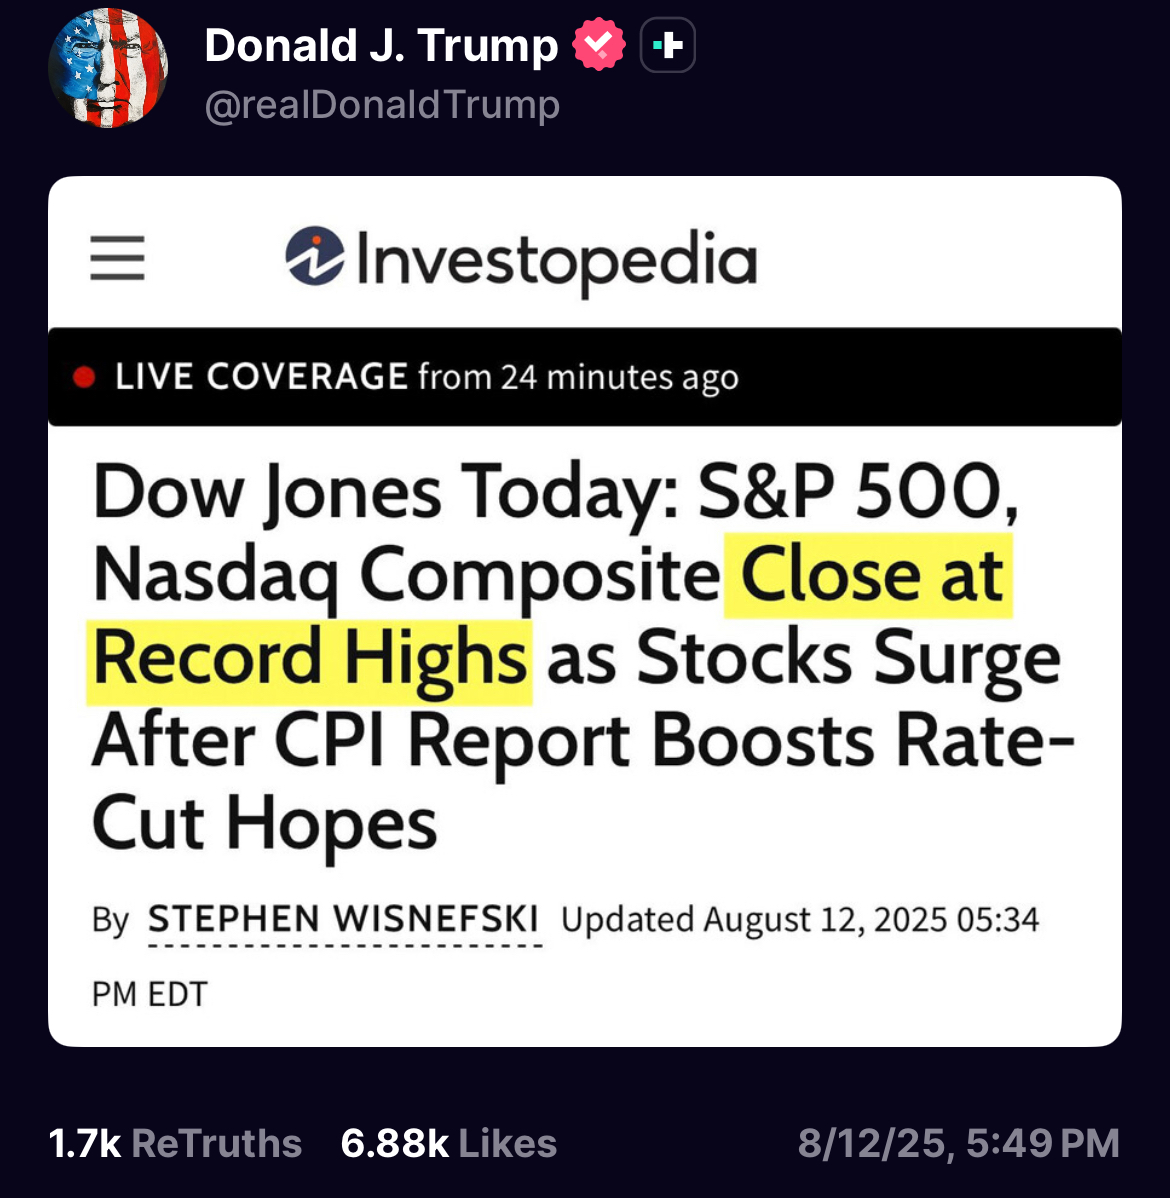View the 6.88k Likes count
This screenshot has height=1198, width=1170.
pyautogui.click(x=449, y=1143)
